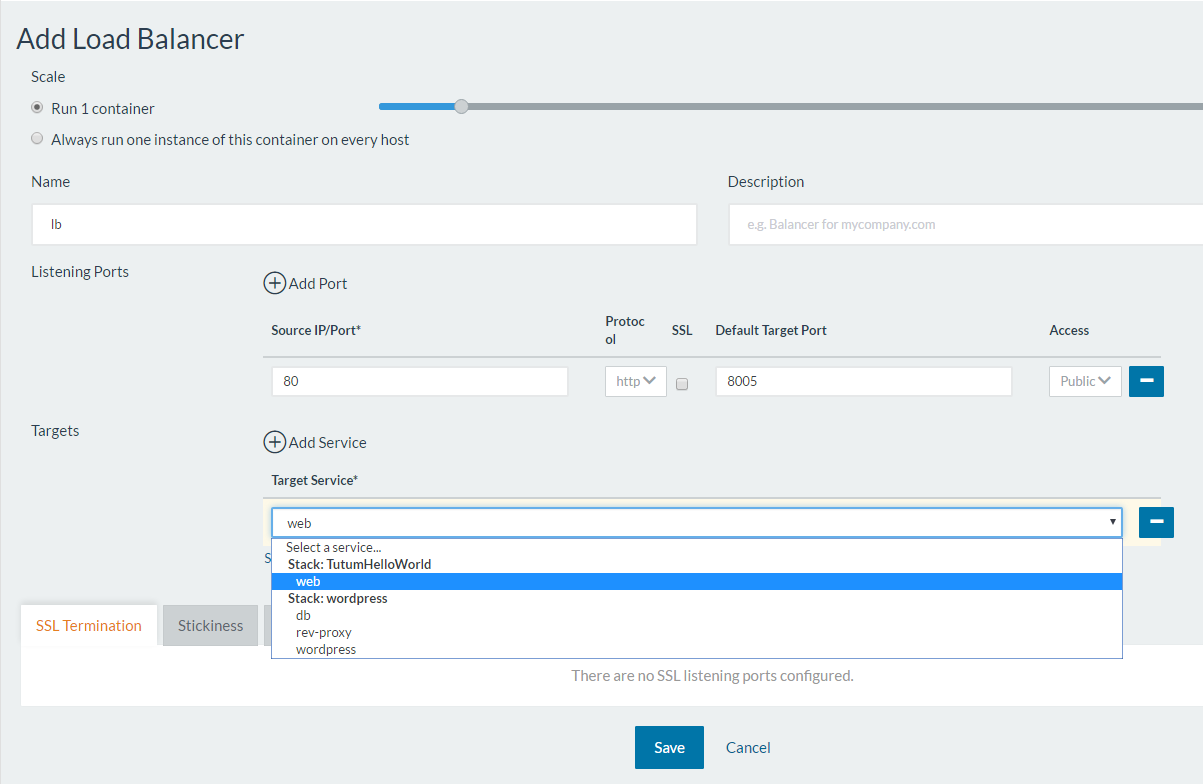The width and height of the screenshot is (1203, 784).
Task: Select the Run 1 container option
Action: [x=36, y=106]
